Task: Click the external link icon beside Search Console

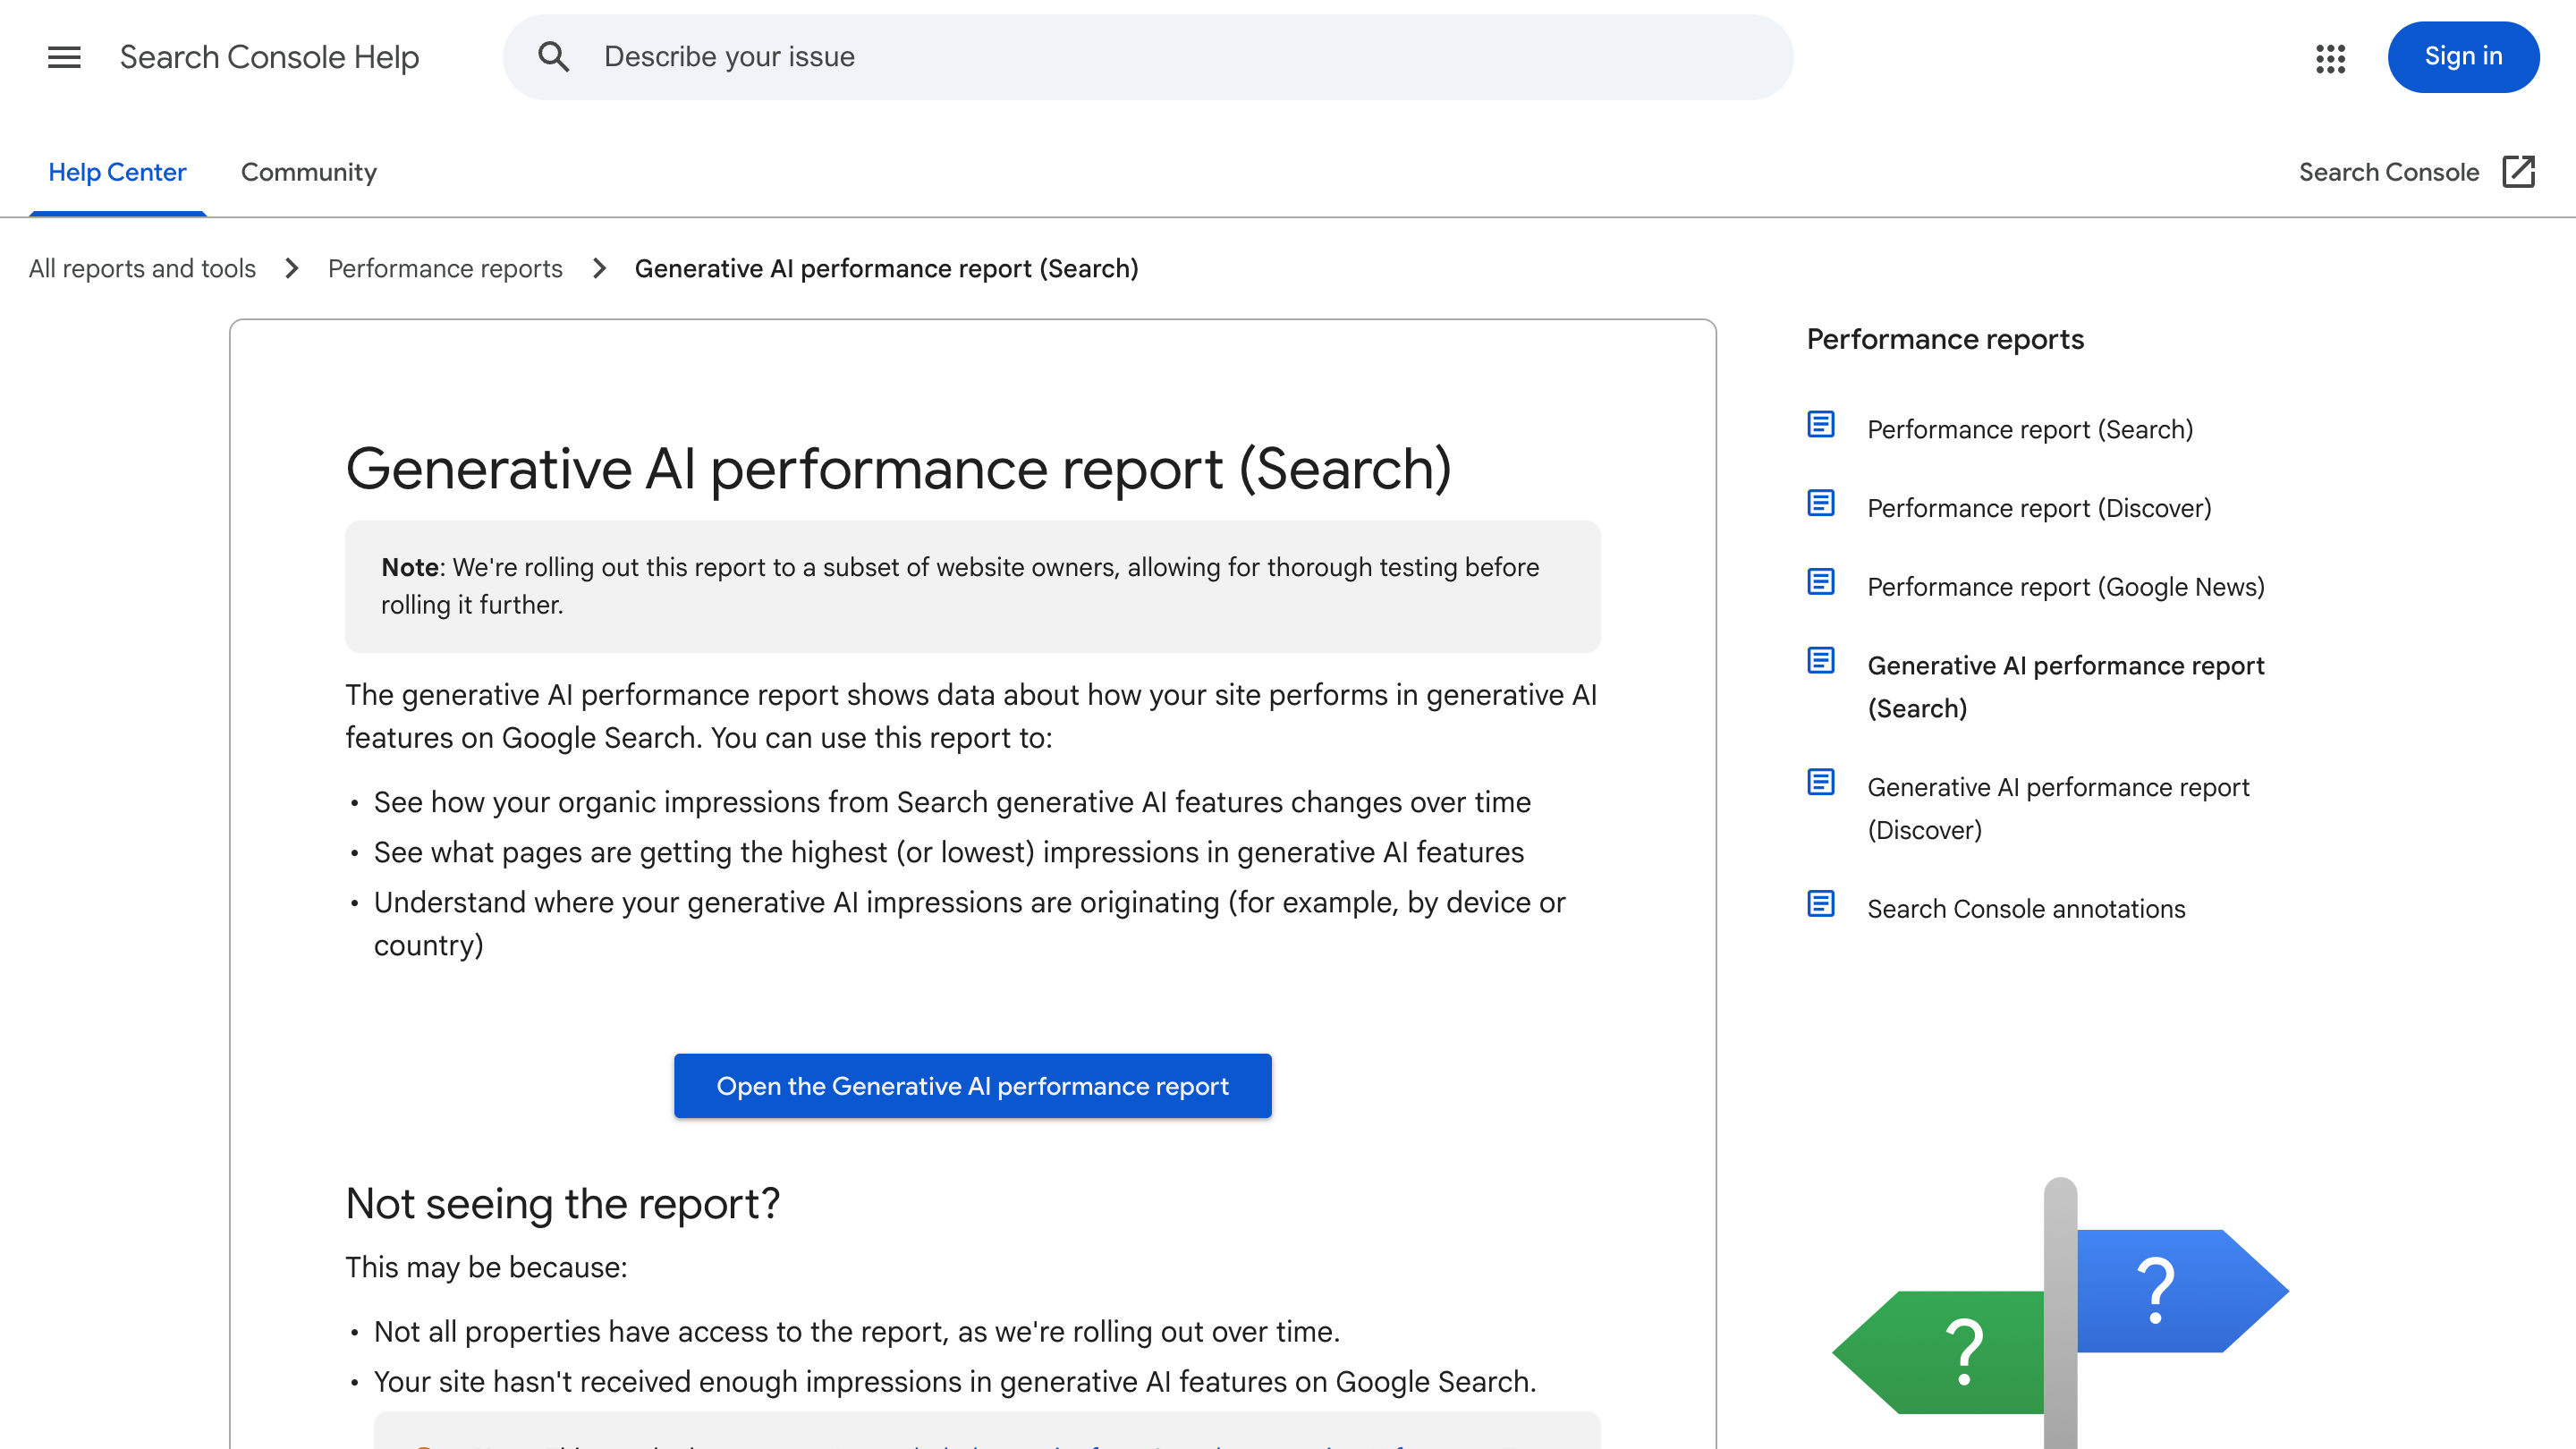Action: (x=2518, y=172)
